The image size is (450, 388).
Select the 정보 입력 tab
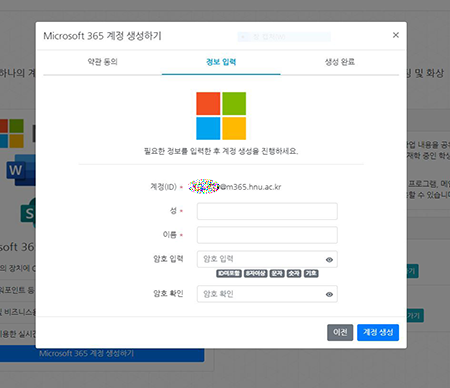(221, 62)
